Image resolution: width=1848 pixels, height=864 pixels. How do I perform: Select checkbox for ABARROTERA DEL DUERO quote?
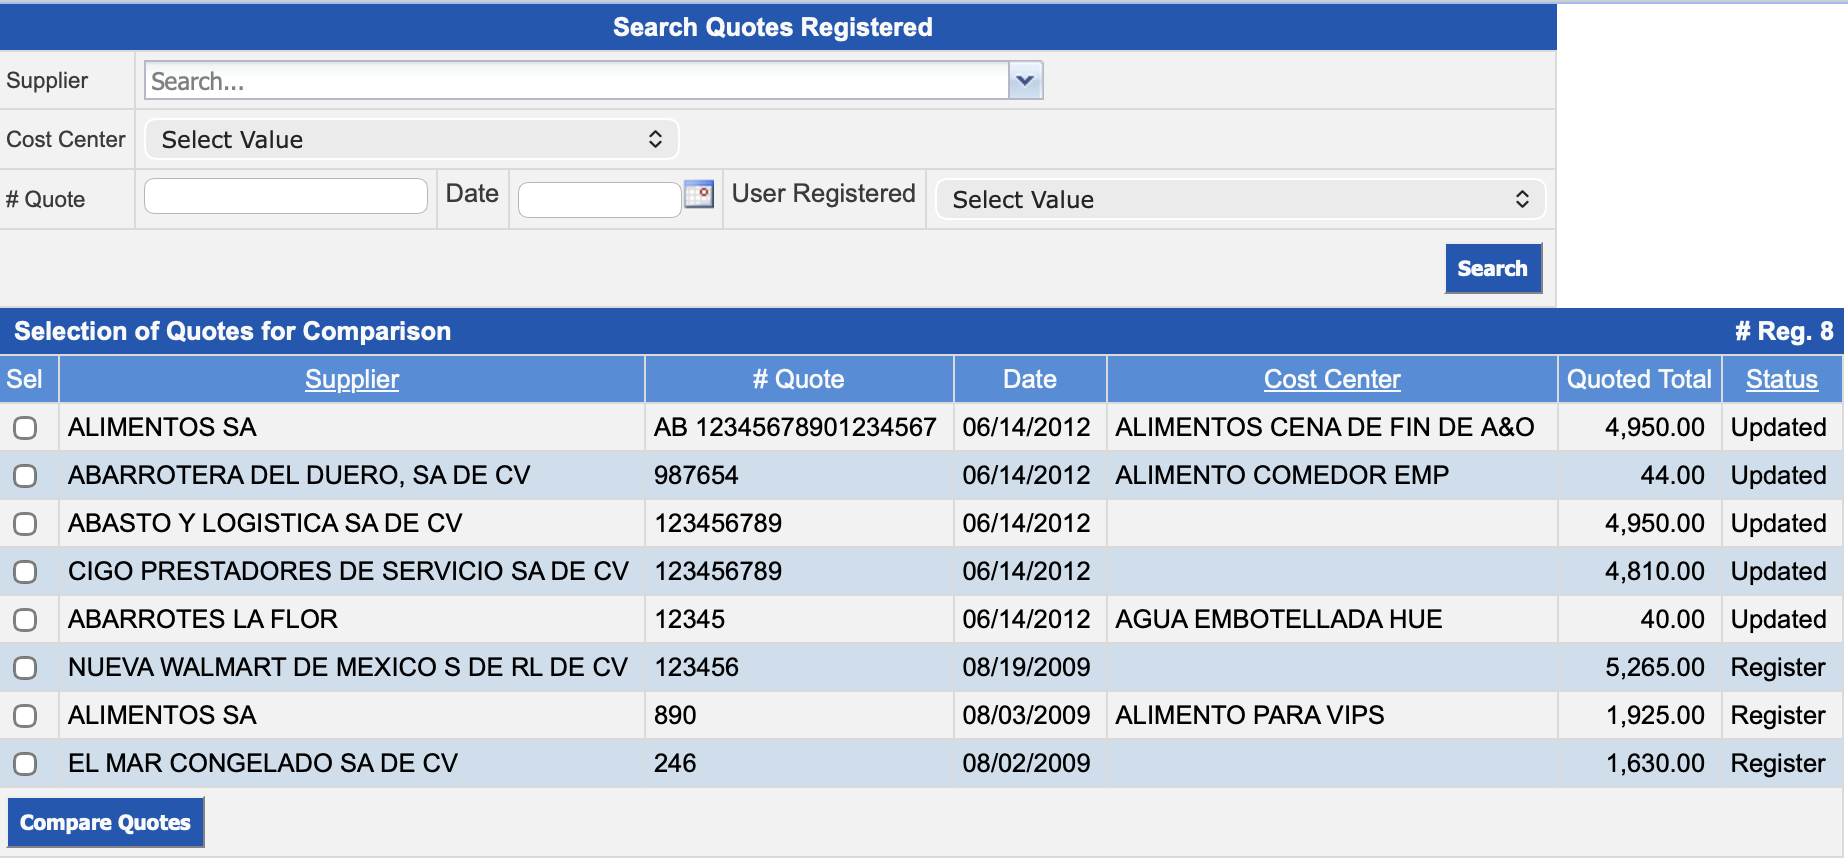click(25, 476)
